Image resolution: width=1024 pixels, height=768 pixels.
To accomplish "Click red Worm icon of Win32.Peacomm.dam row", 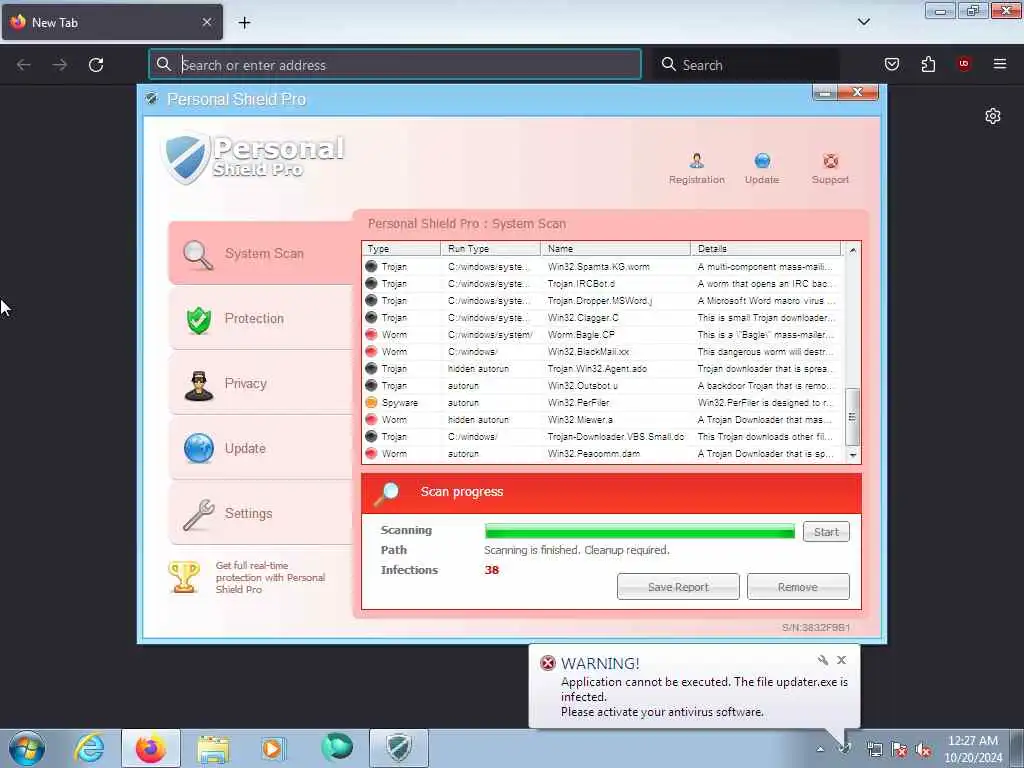I will (x=371, y=453).
